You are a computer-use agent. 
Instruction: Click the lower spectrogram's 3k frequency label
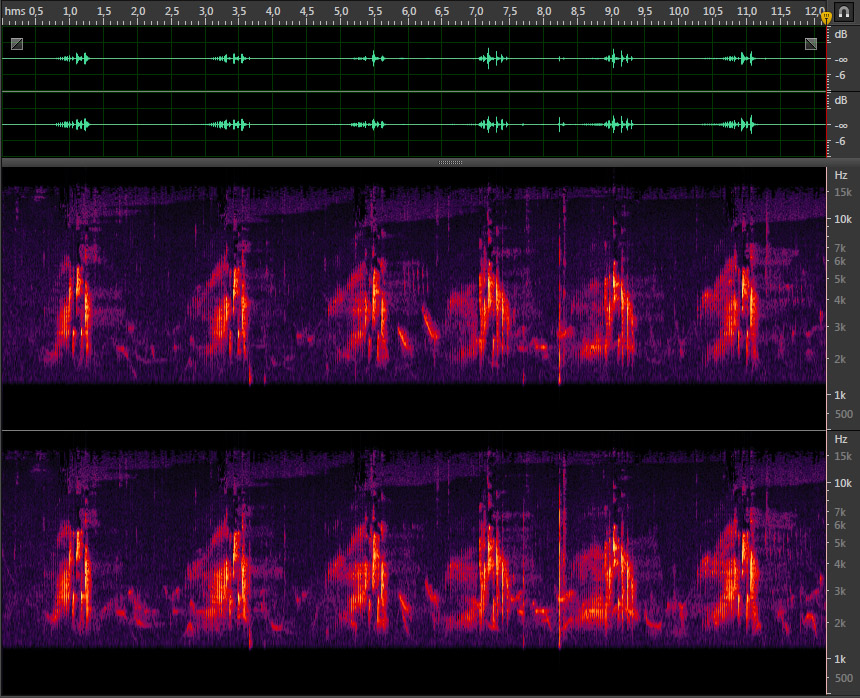tap(840, 591)
